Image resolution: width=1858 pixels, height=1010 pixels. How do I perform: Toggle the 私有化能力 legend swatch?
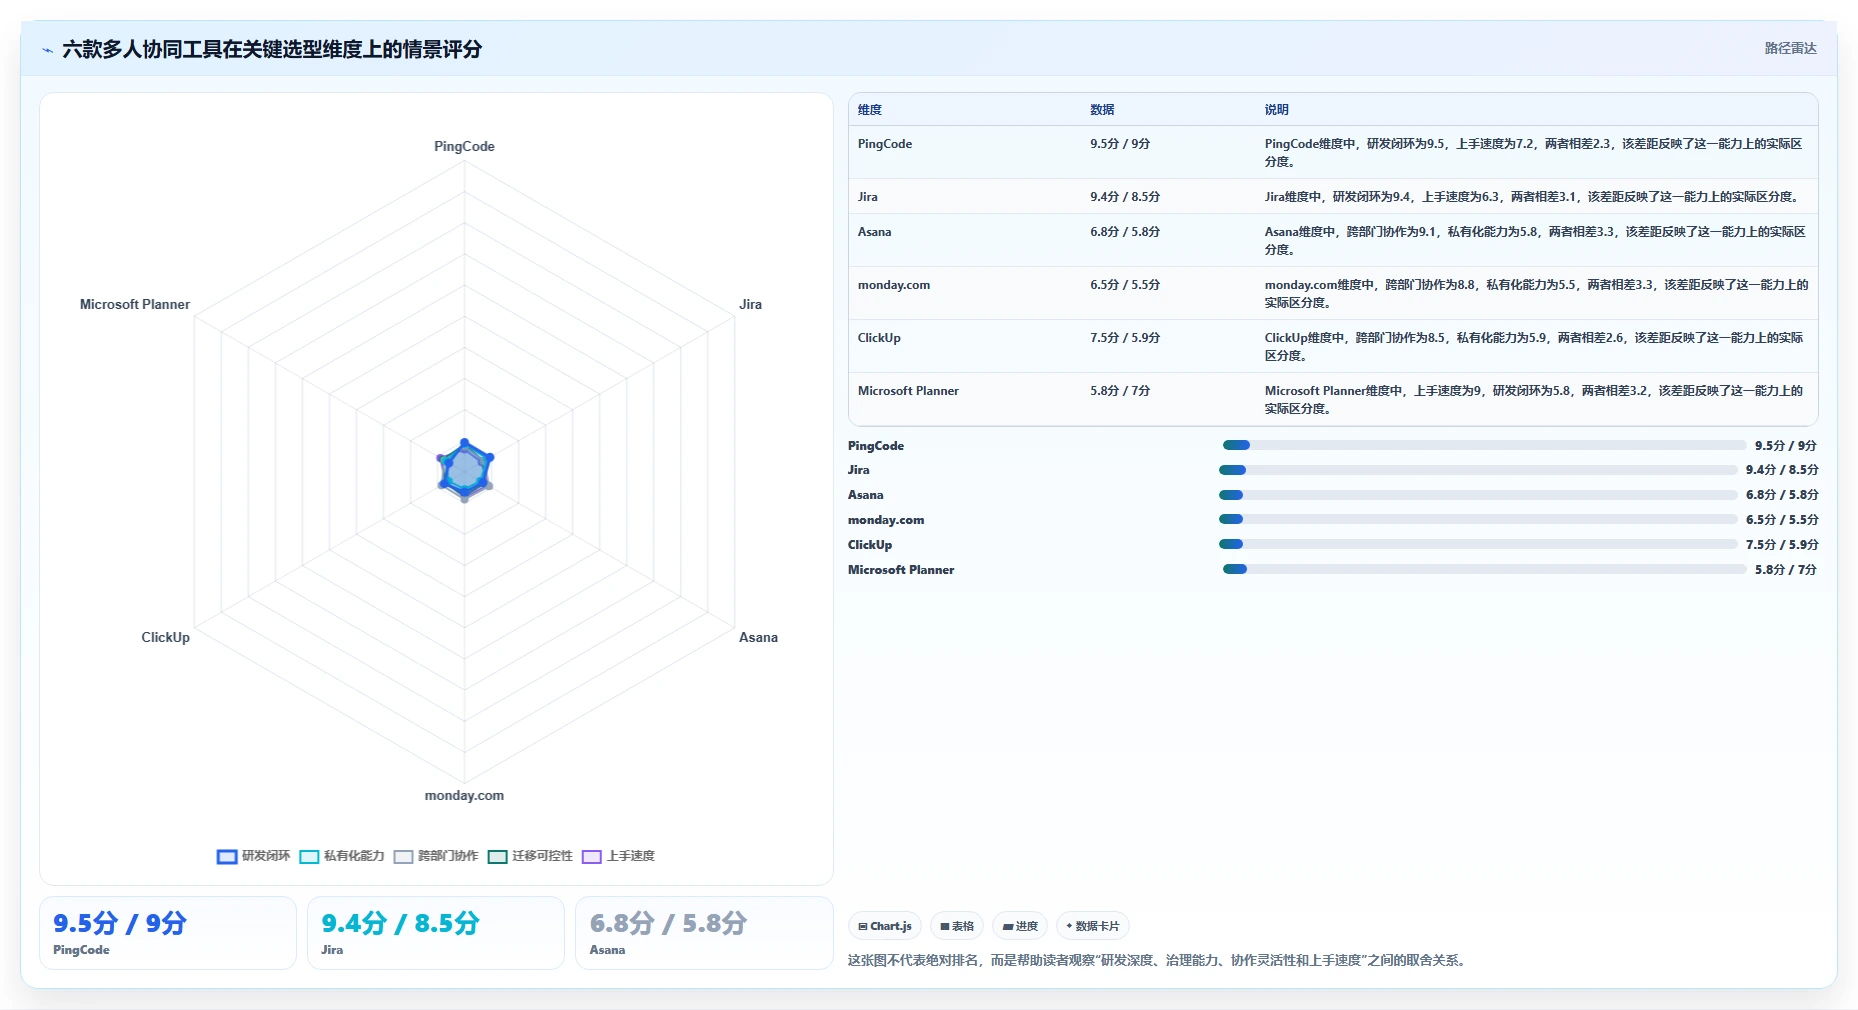[x=309, y=856]
